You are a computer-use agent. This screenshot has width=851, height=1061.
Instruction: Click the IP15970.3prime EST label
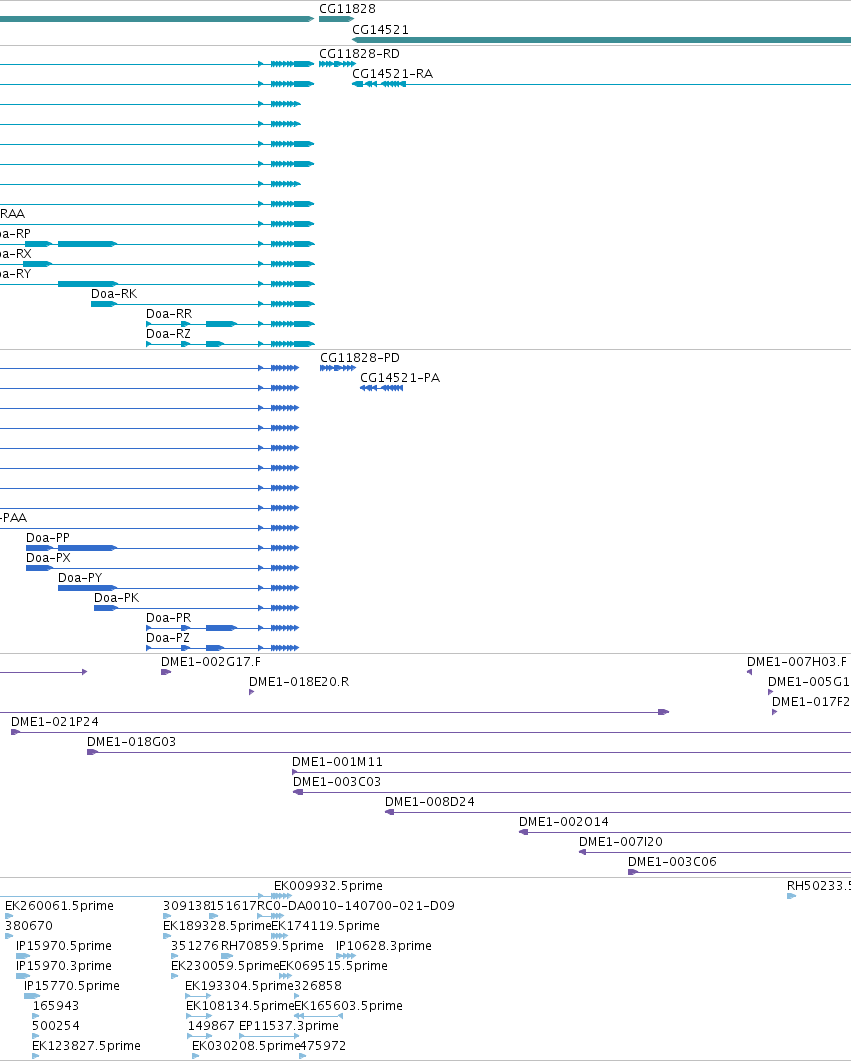pos(64,966)
